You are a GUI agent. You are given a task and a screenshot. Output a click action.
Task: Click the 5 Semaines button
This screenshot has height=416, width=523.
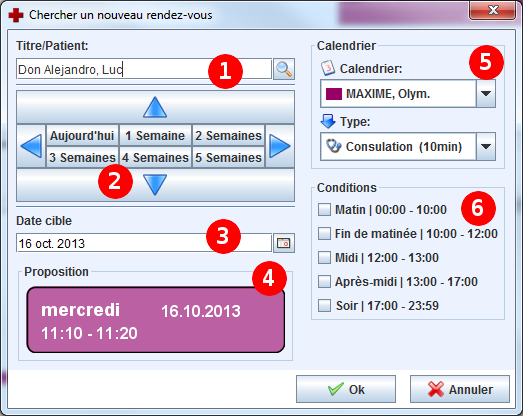coord(228,157)
